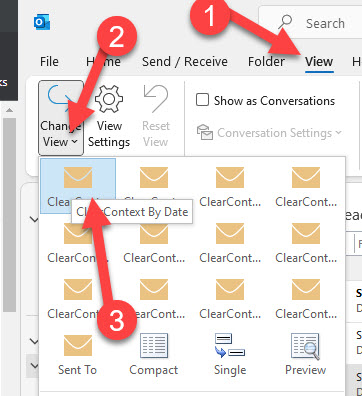Switch to the Send / Receive tab
Viewport: 362px width, 396px height.
[x=185, y=62]
